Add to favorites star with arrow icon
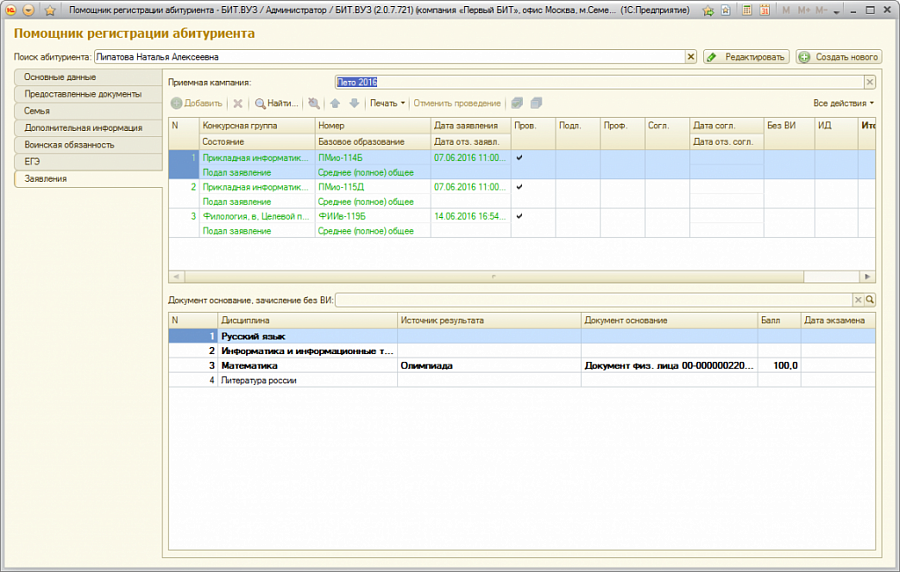The height and width of the screenshot is (572, 900). [708, 10]
